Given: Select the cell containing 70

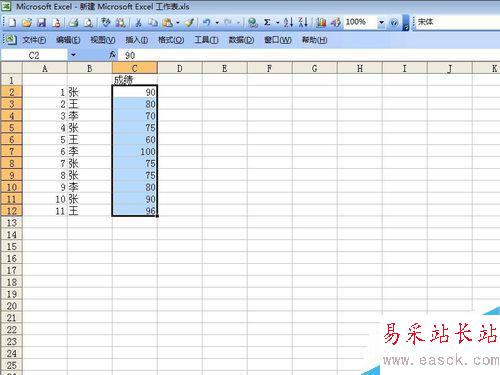Looking at the screenshot, I should coord(135,116).
